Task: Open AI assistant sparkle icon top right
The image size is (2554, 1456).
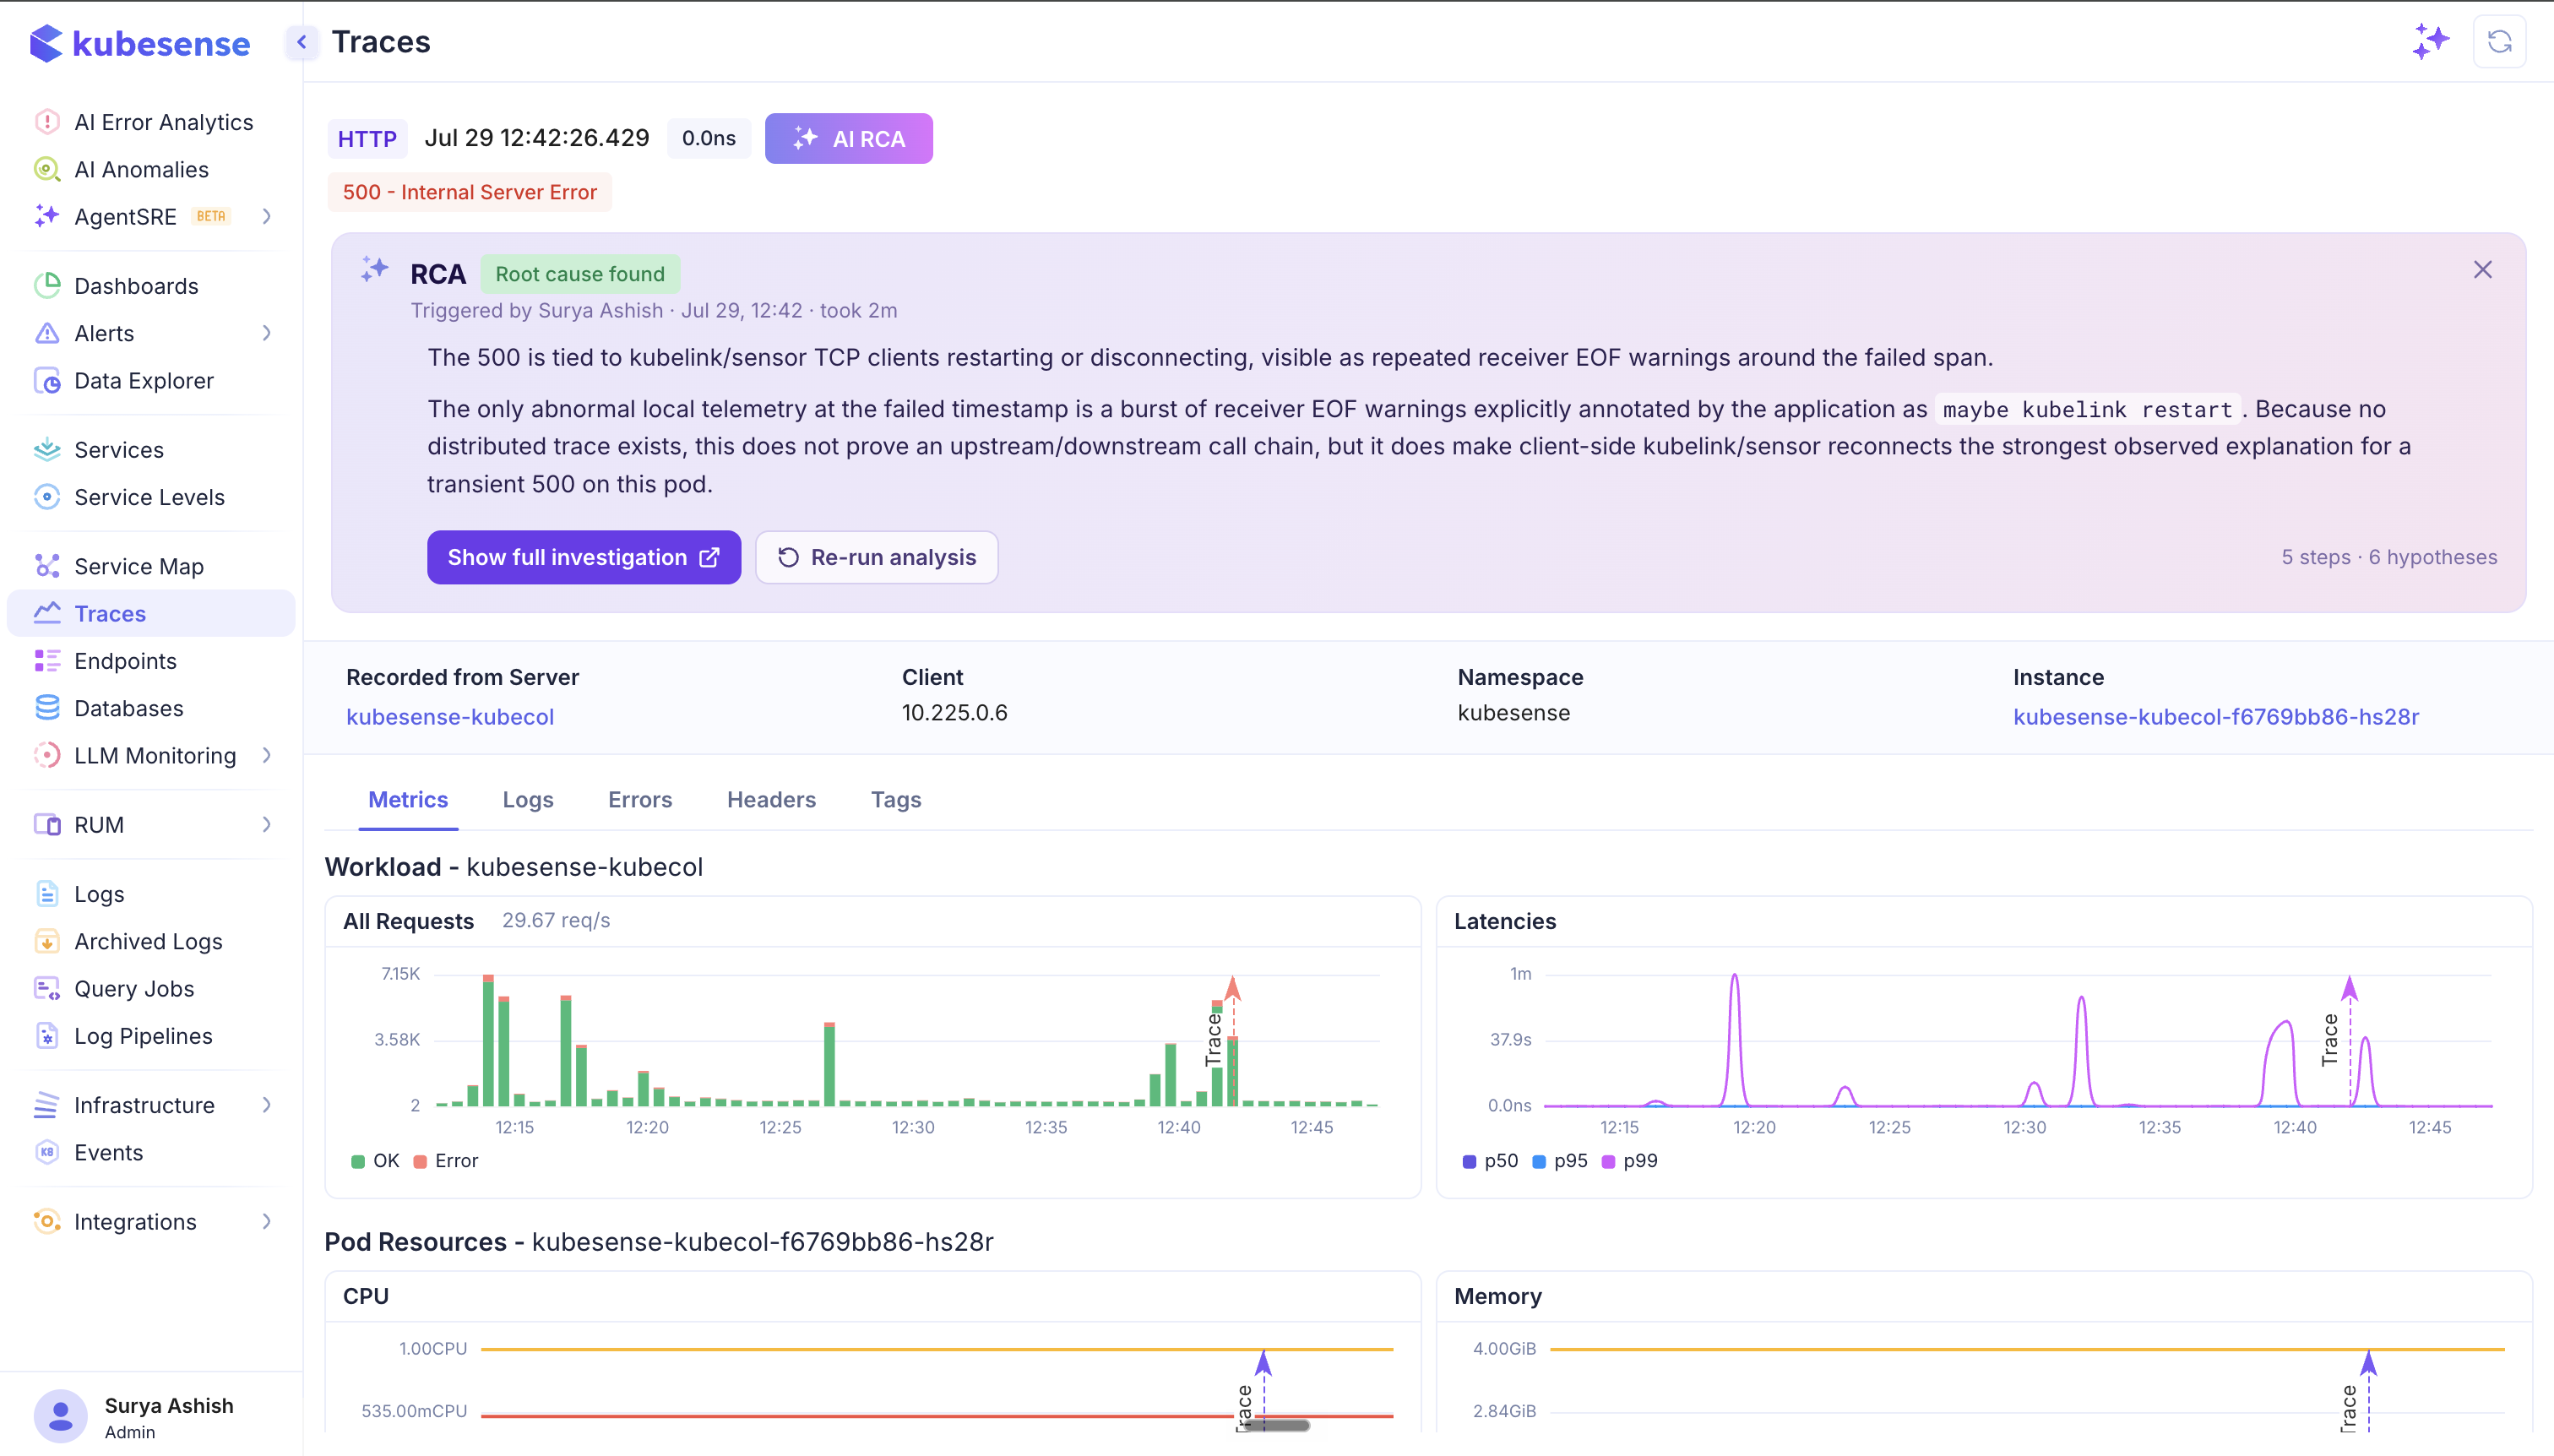Action: tap(2430, 42)
